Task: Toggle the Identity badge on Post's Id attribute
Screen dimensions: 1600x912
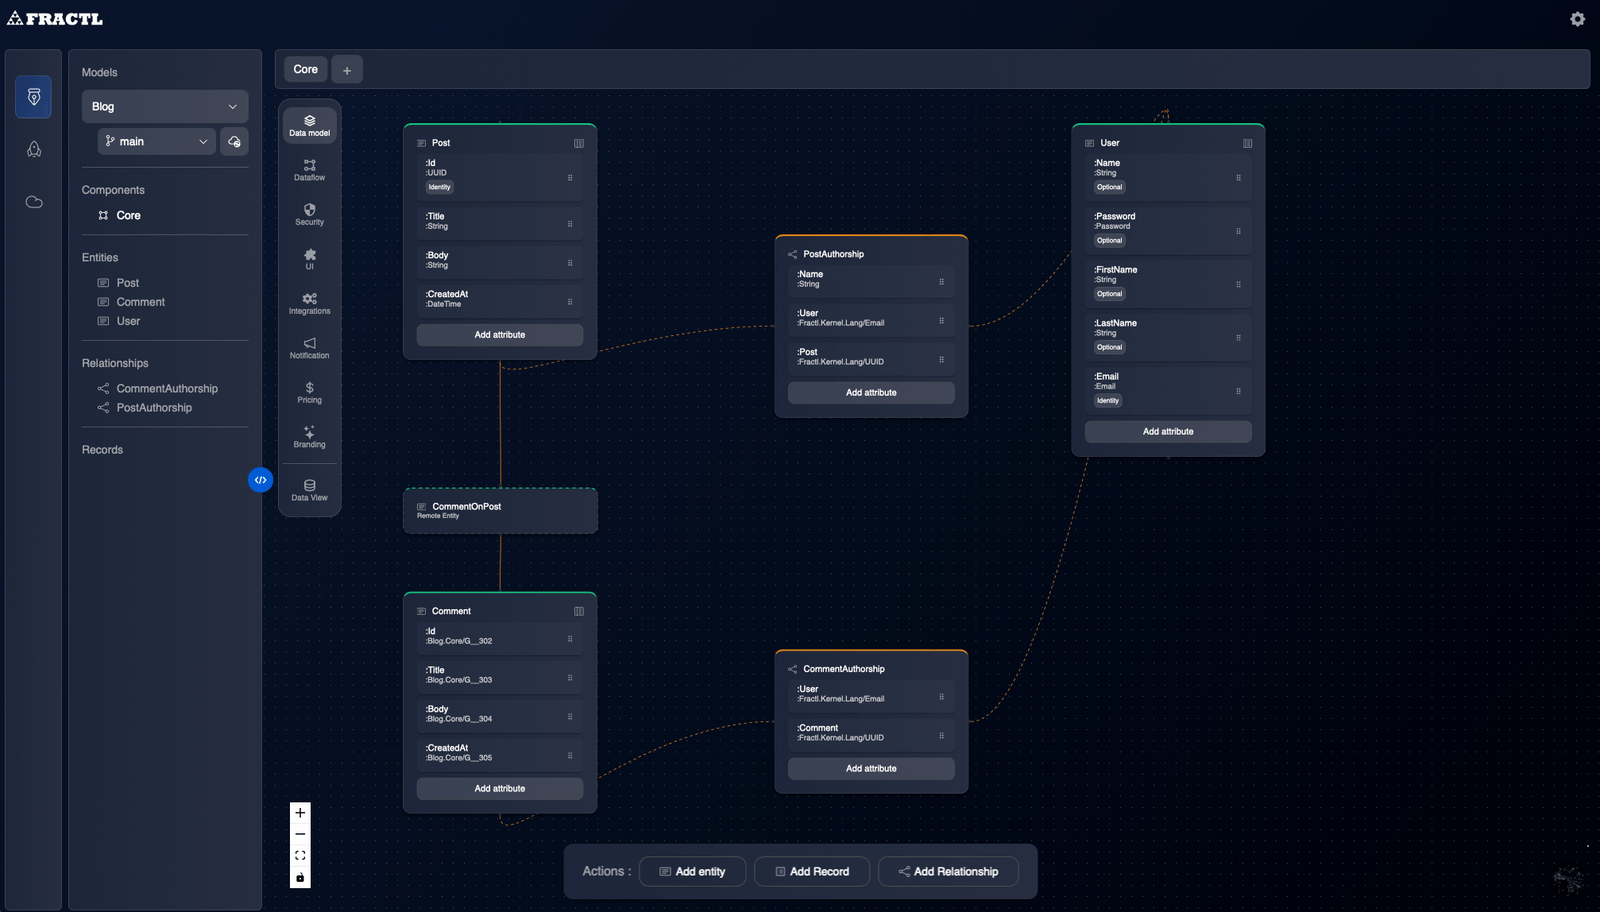Action: coord(439,187)
